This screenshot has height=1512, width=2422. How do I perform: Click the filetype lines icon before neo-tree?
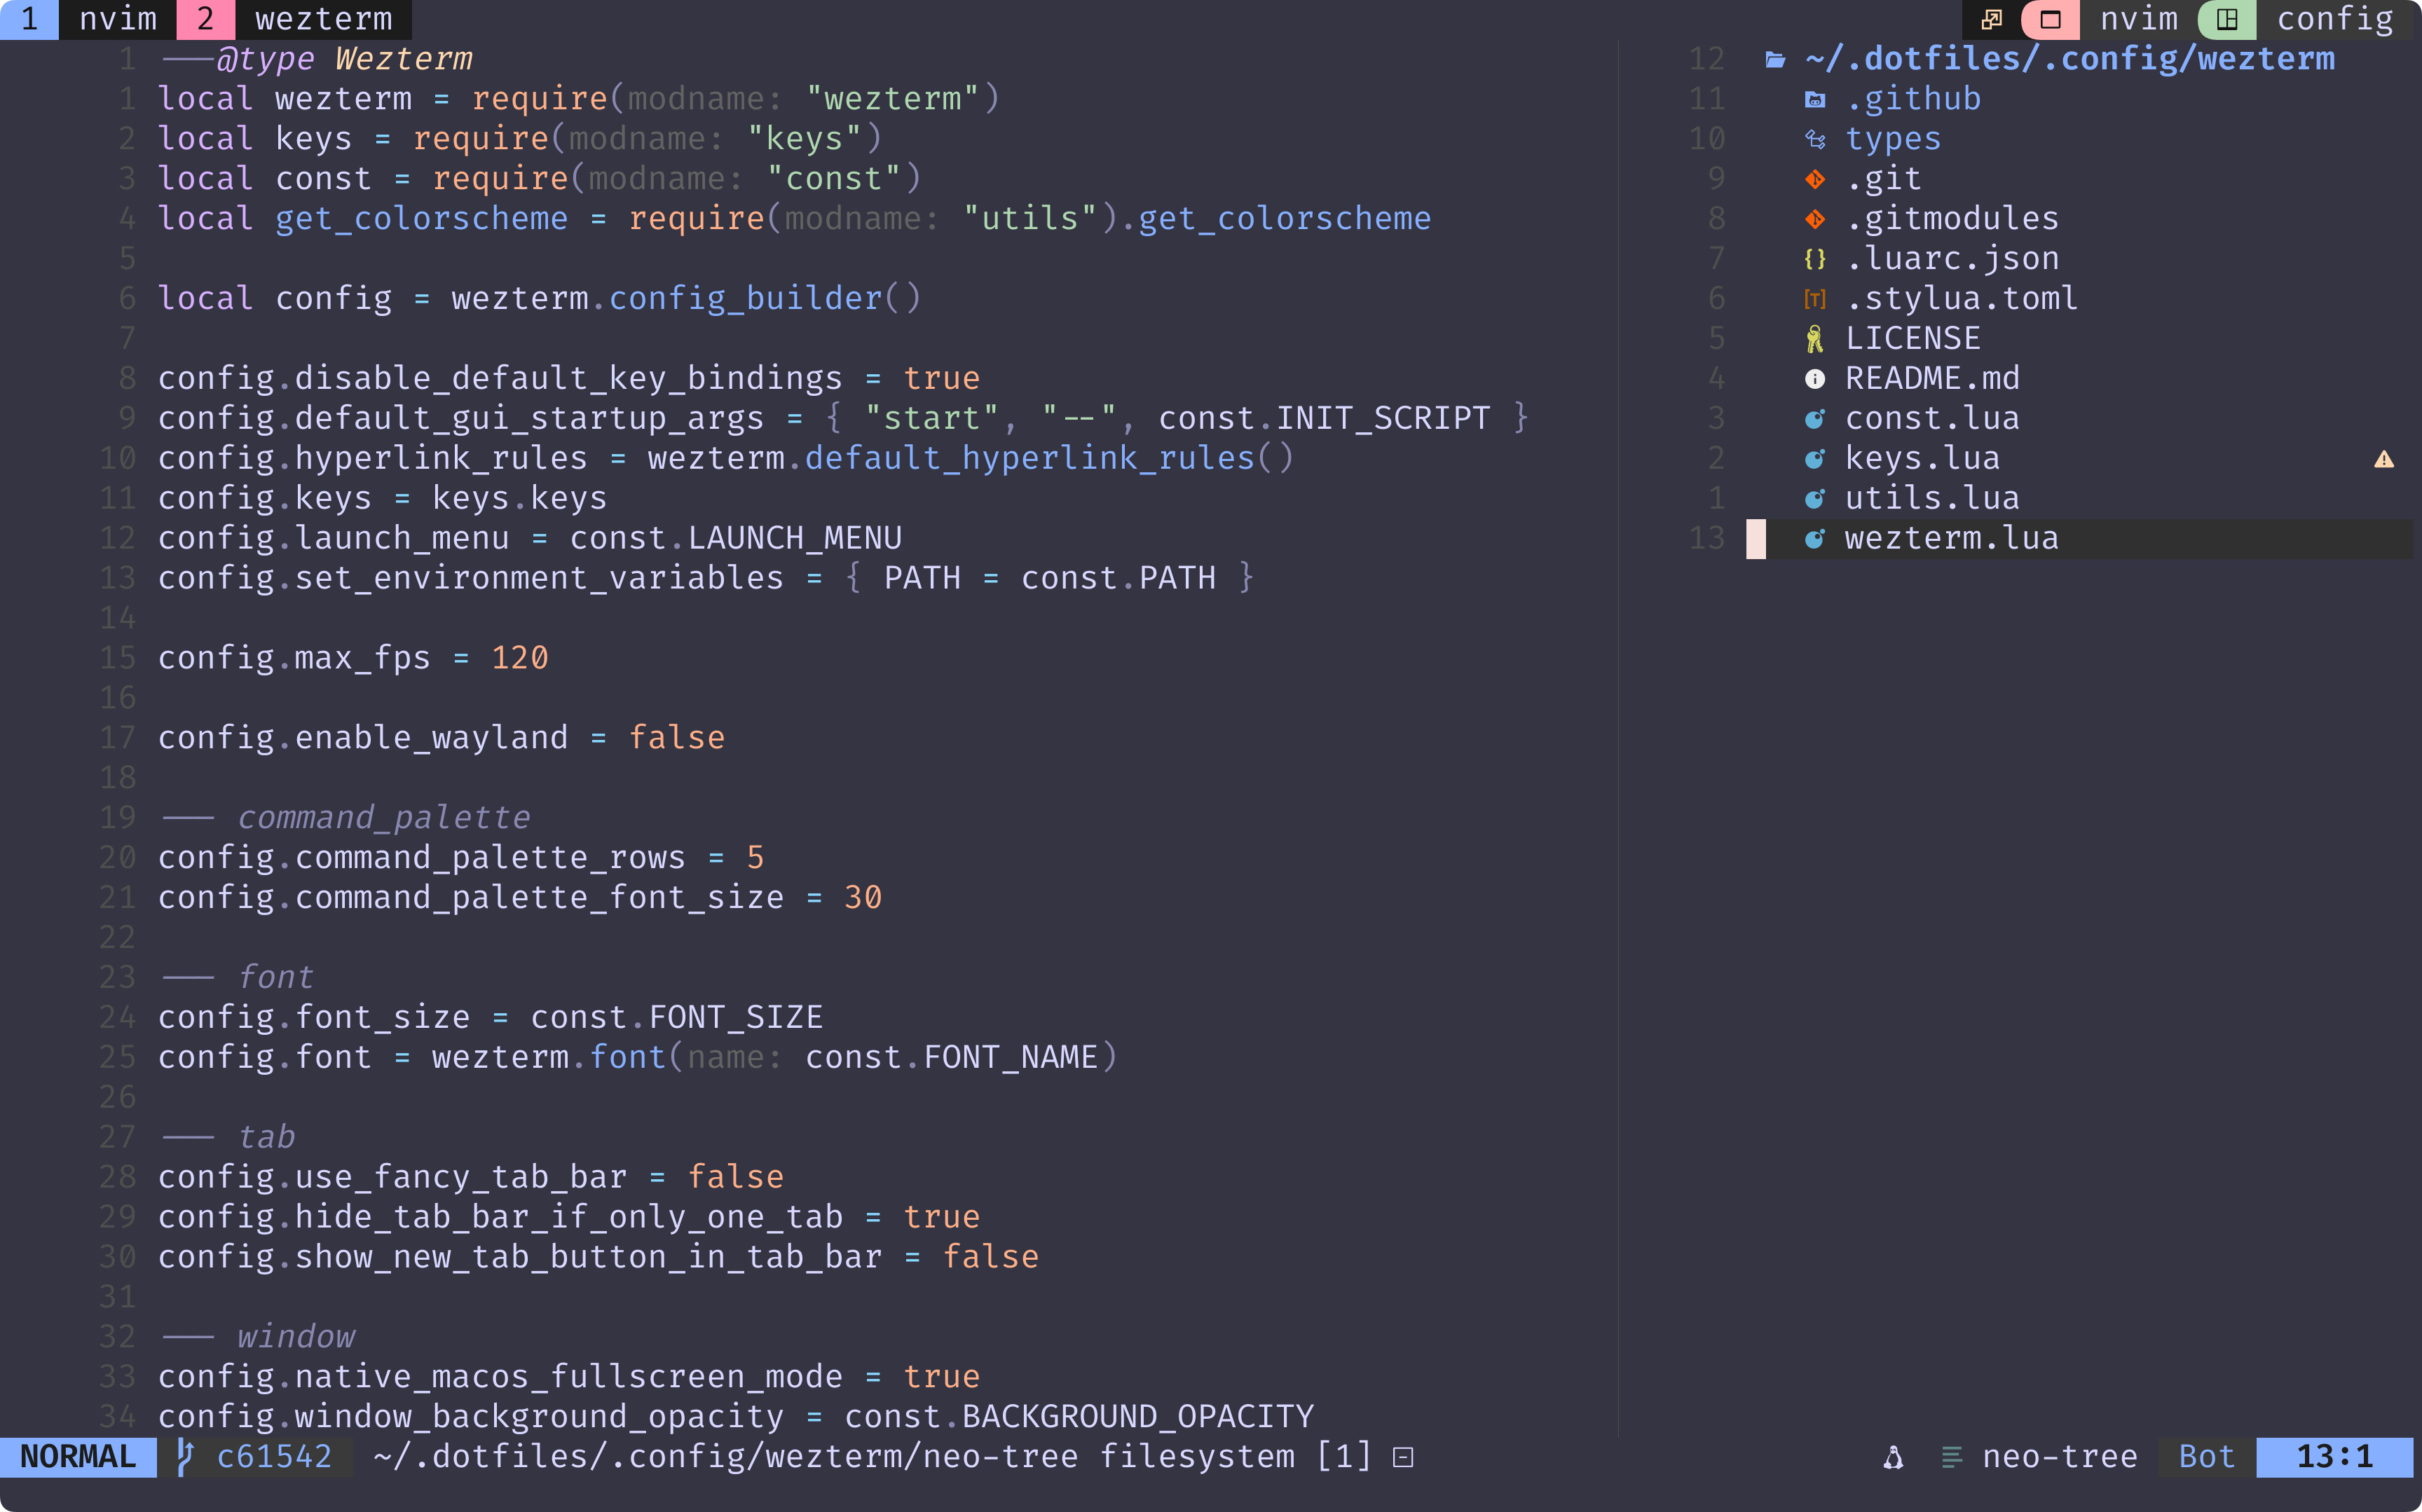tap(1951, 1457)
